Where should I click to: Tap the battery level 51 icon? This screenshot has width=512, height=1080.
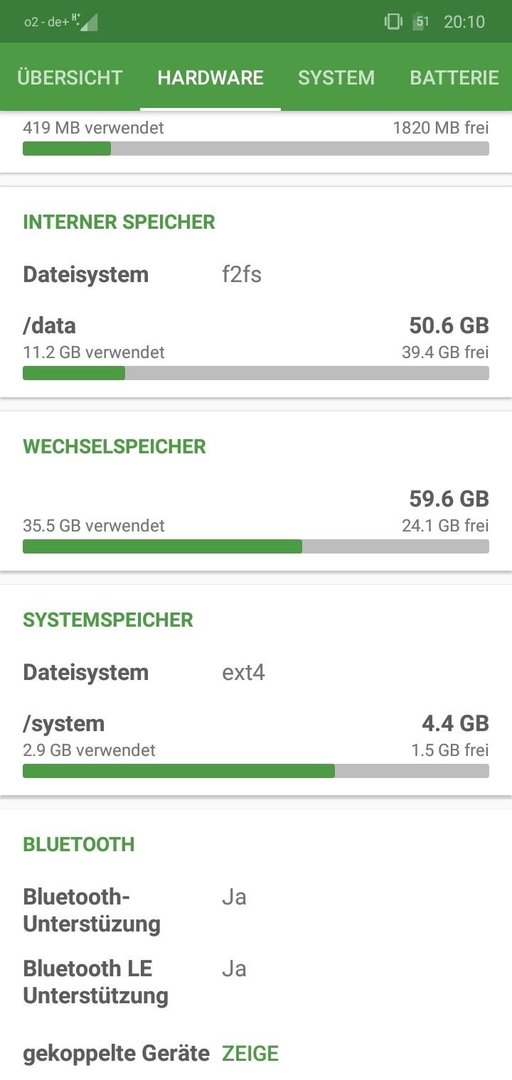click(x=422, y=21)
